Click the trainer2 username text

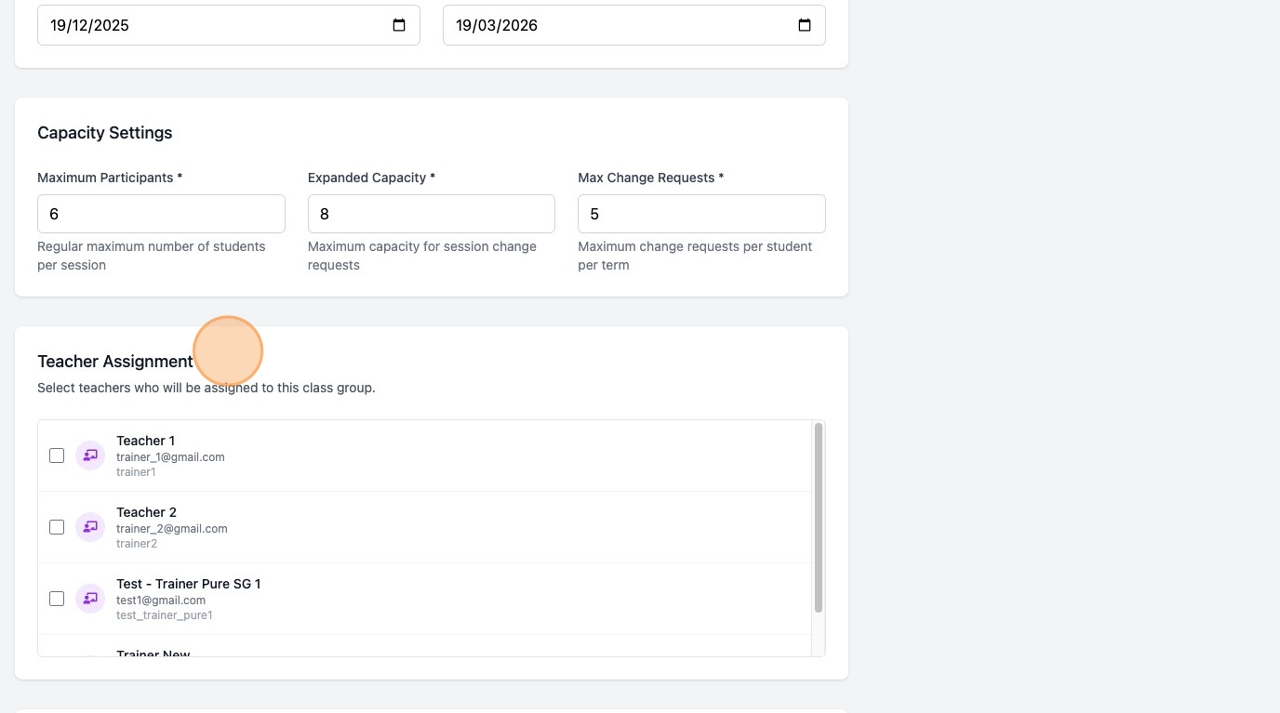pos(137,544)
